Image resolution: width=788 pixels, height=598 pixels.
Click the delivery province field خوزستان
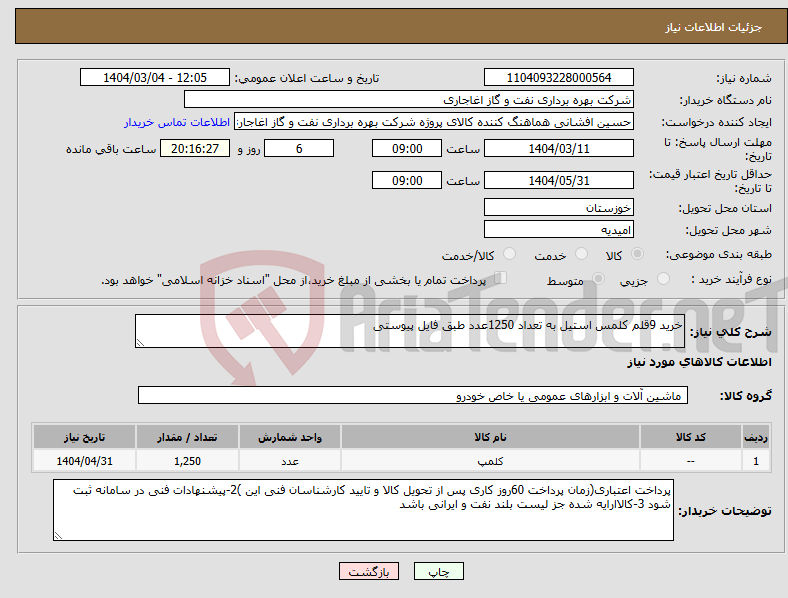tap(559, 207)
